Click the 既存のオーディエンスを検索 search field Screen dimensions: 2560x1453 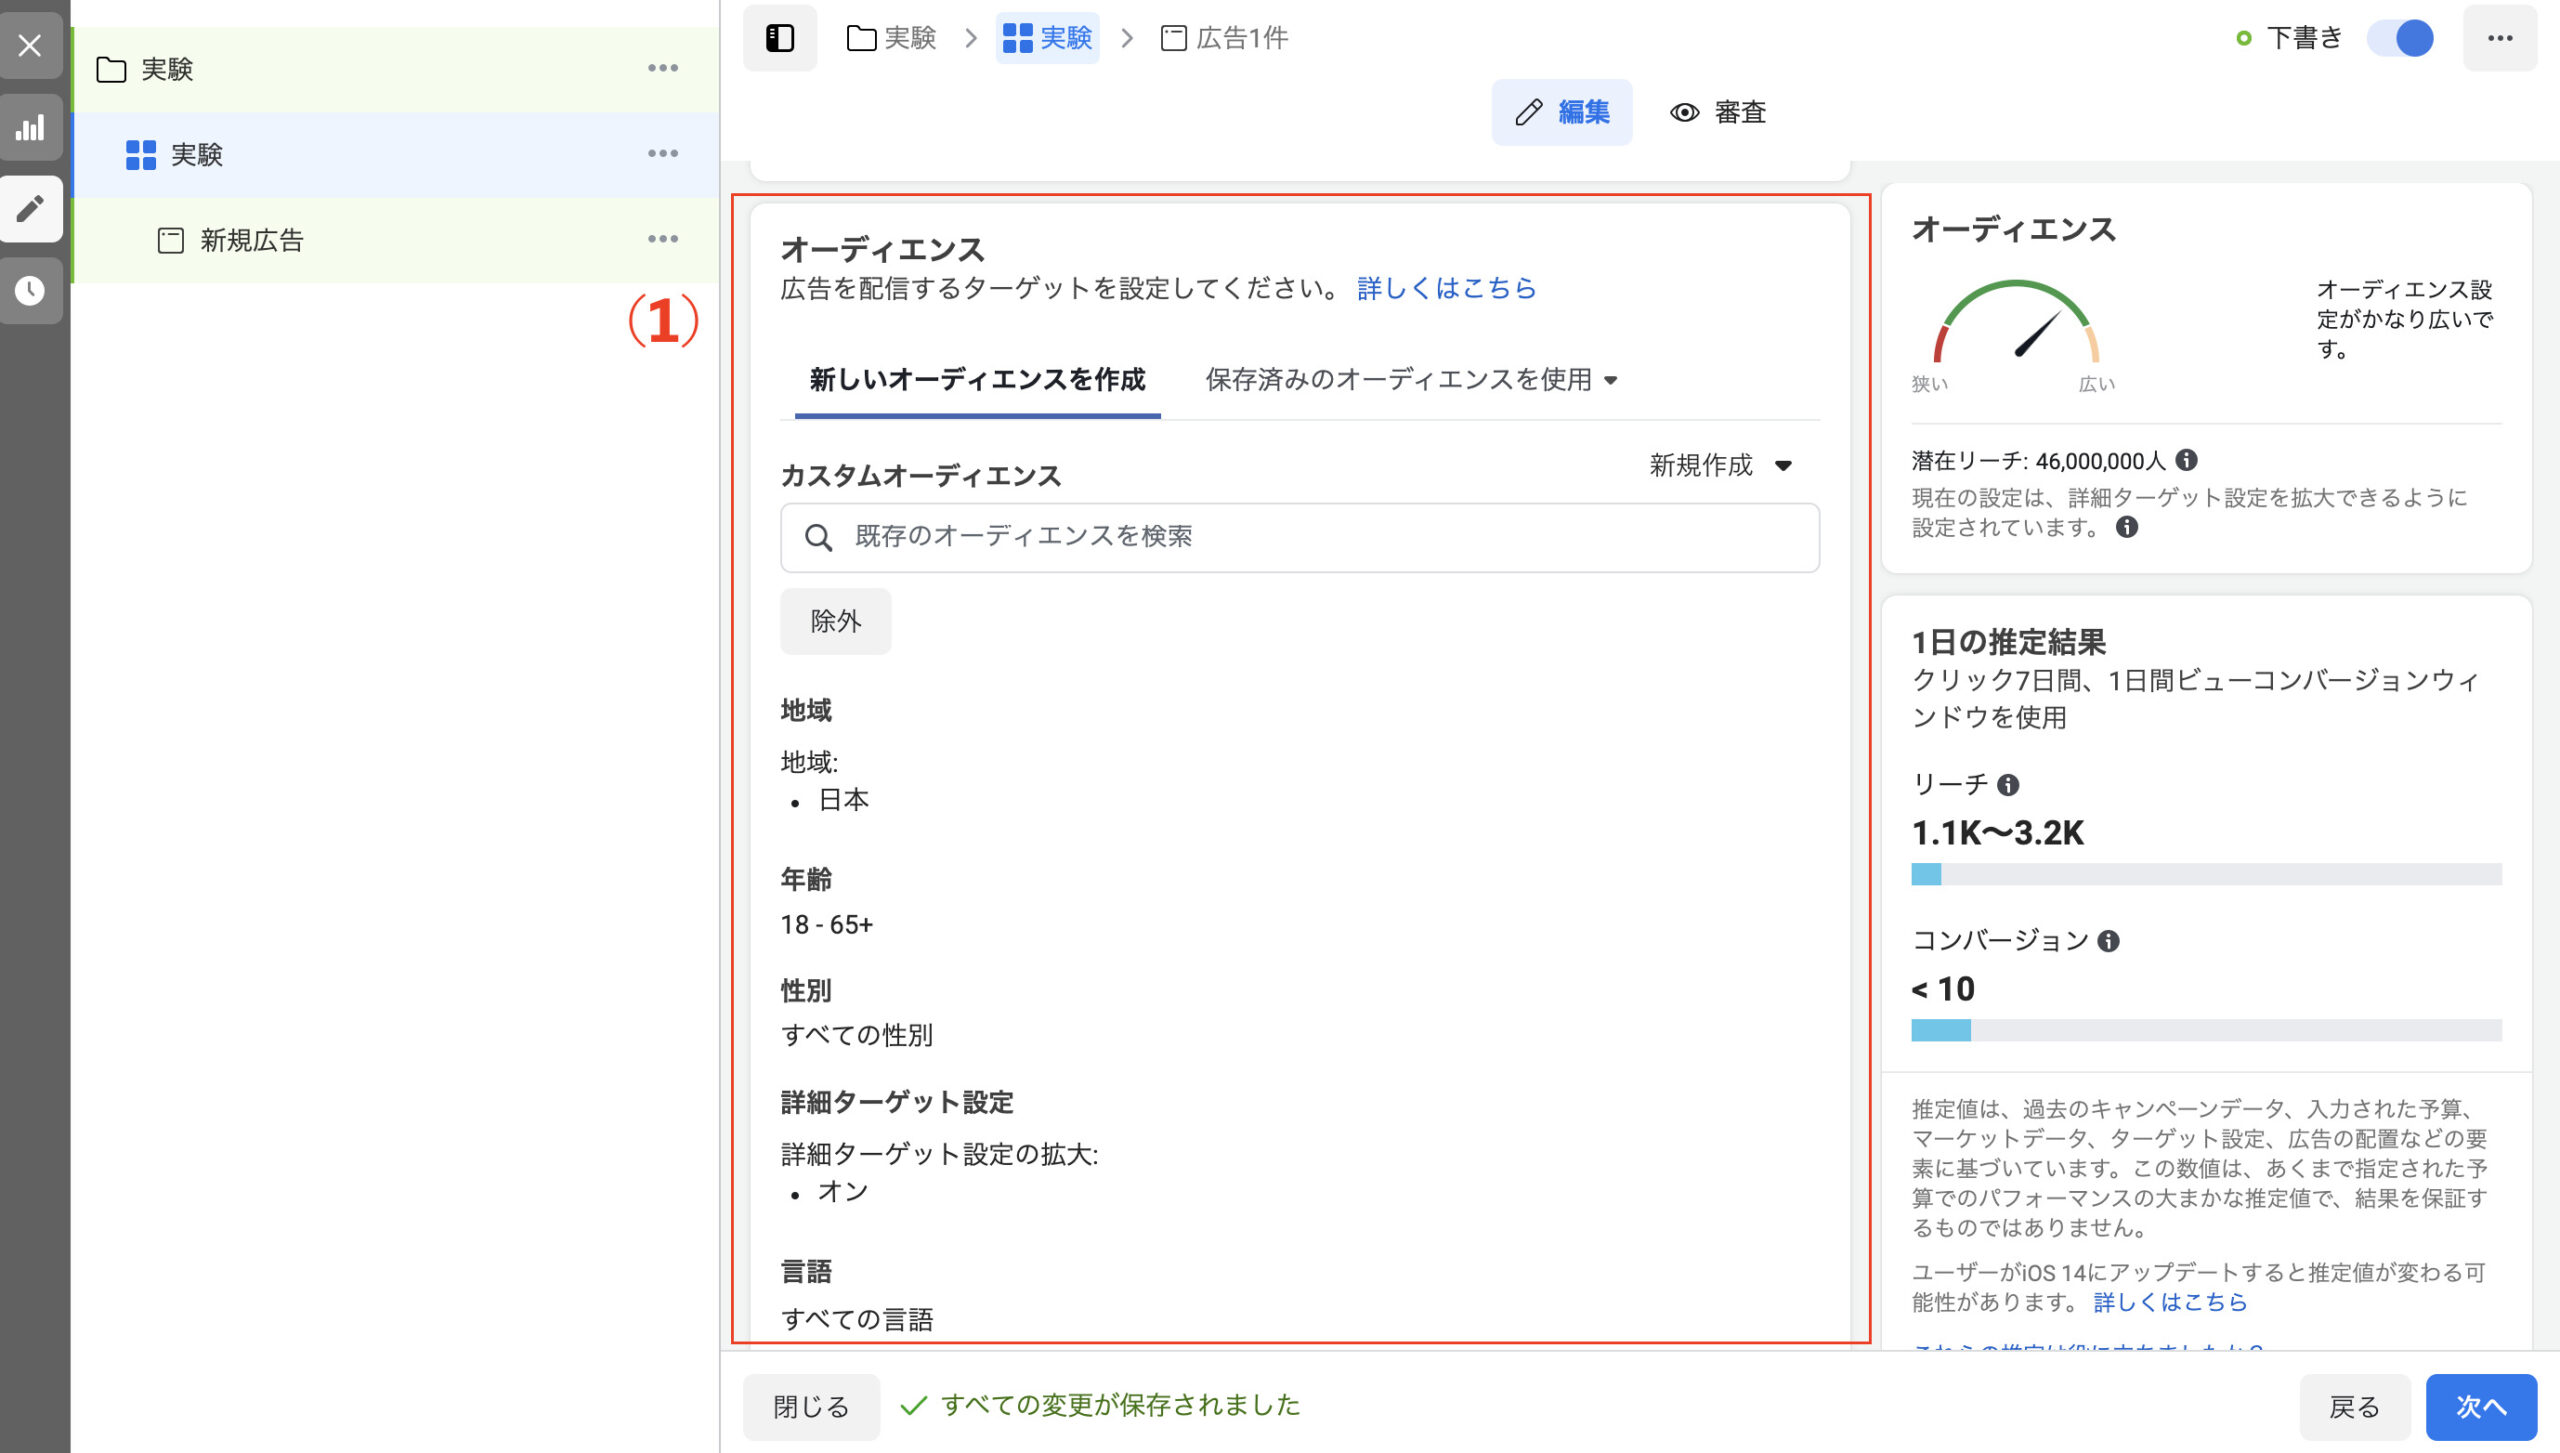(1300, 537)
